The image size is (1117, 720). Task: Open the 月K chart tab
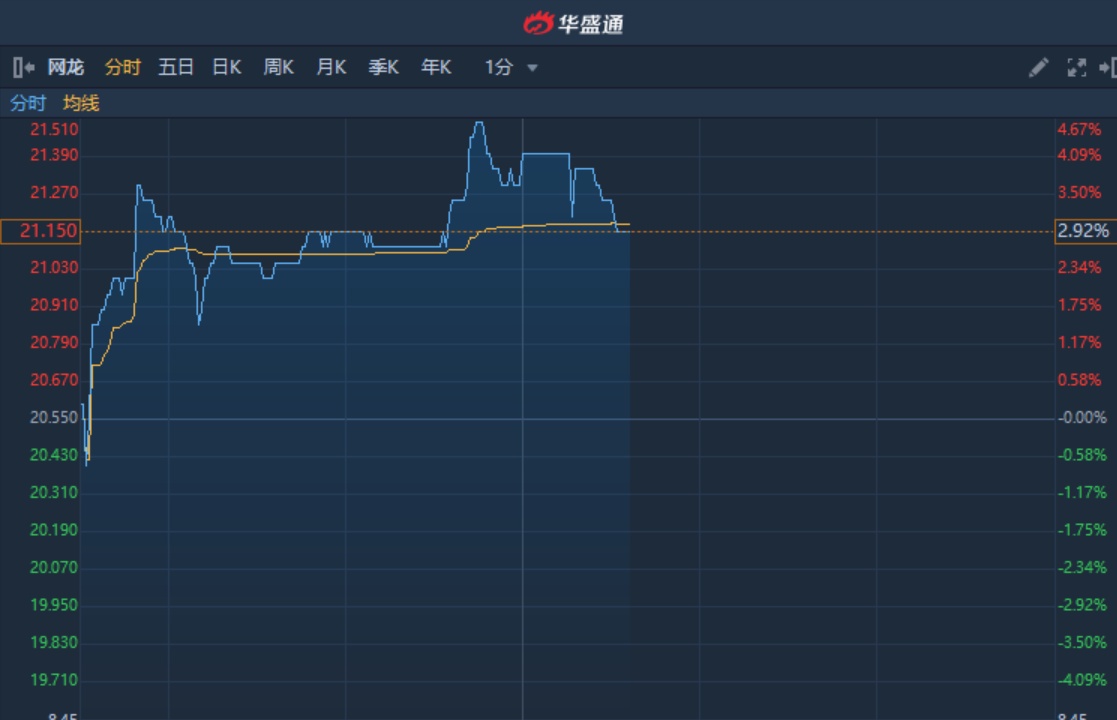point(331,68)
